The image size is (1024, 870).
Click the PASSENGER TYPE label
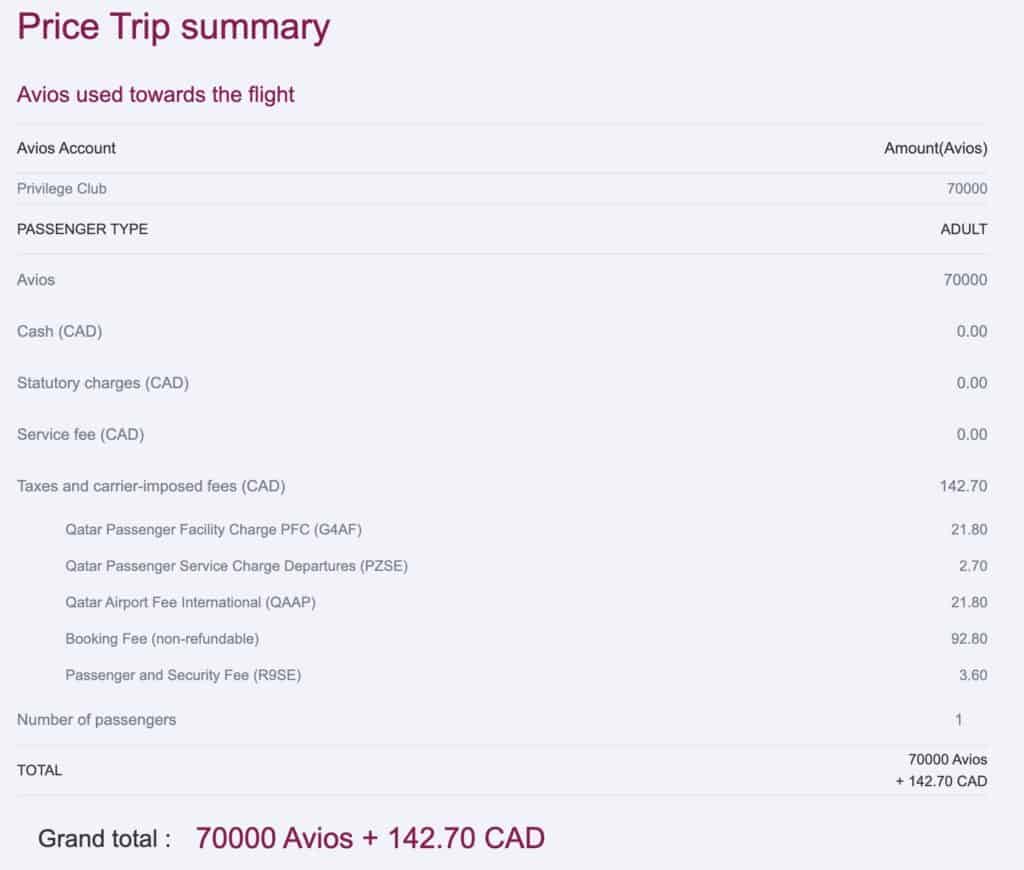pyautogui.click(x=82, y=229)
